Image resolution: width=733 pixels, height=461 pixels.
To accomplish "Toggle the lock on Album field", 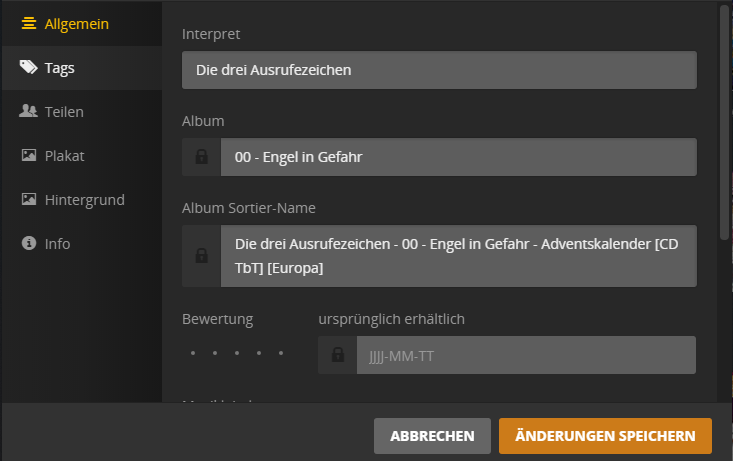I will [201, 157].
